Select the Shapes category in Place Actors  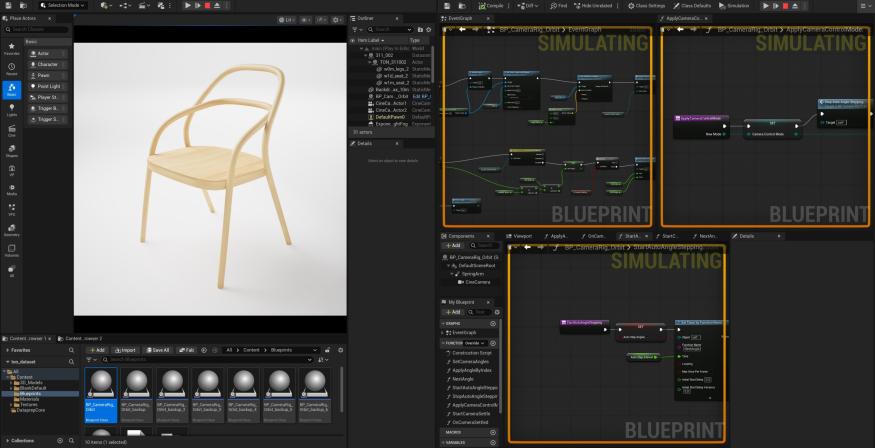coord(12,151)
